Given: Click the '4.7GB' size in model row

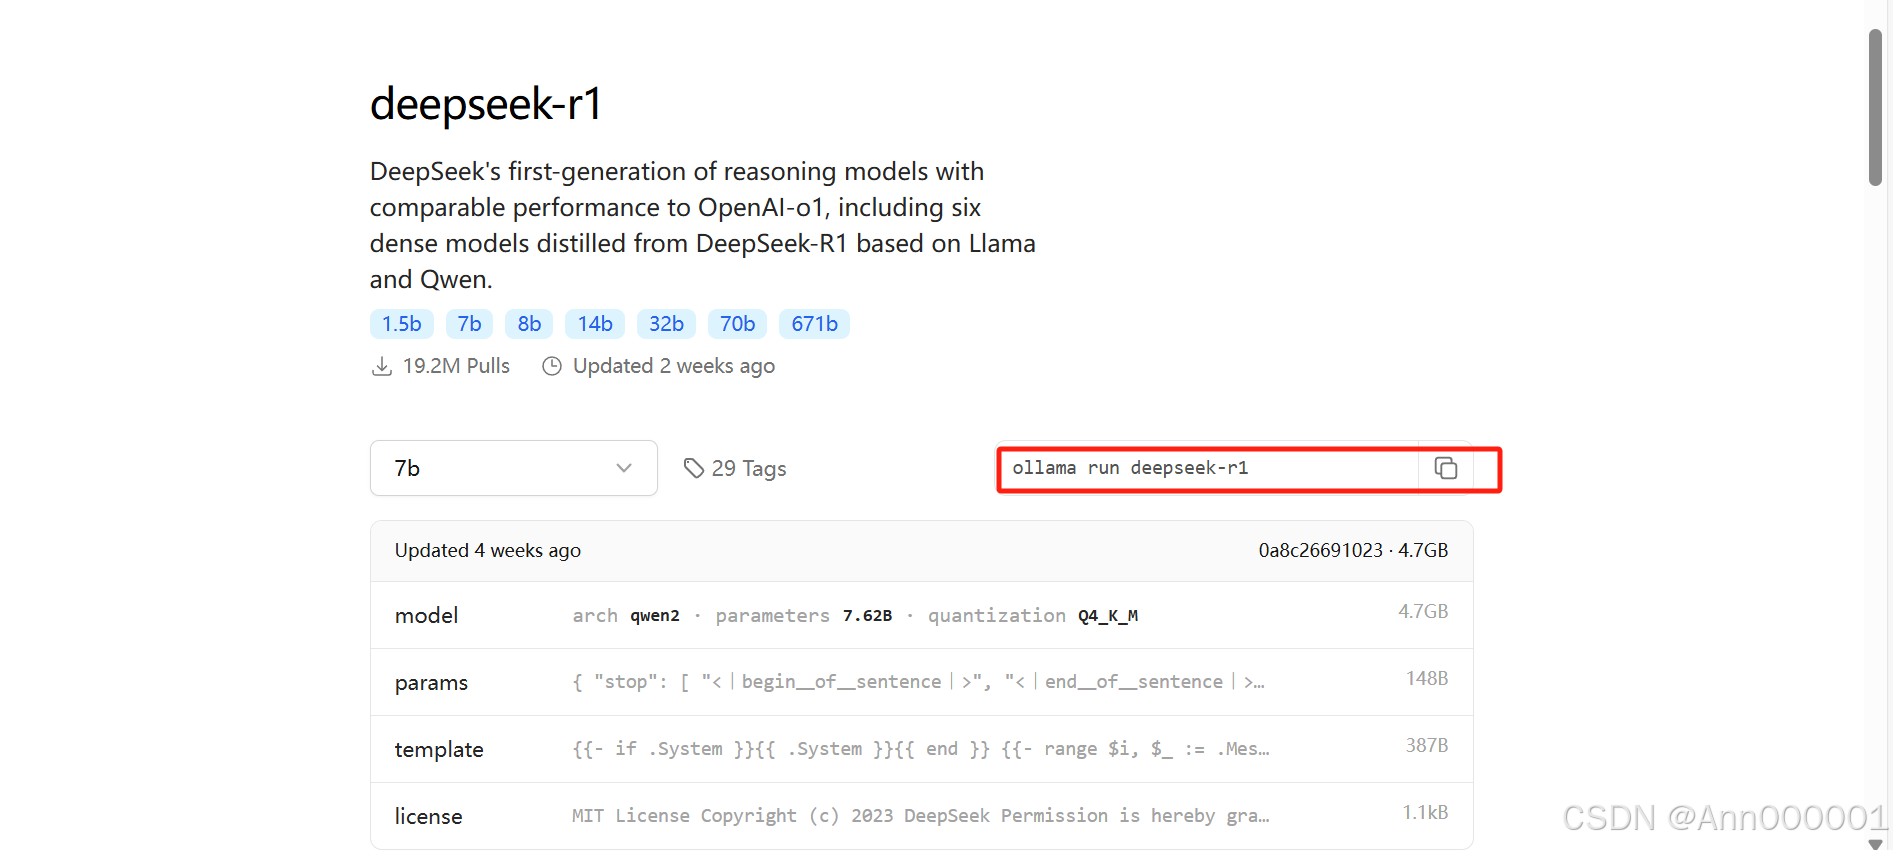Looking at the screenshot, I should (1423, 611).
